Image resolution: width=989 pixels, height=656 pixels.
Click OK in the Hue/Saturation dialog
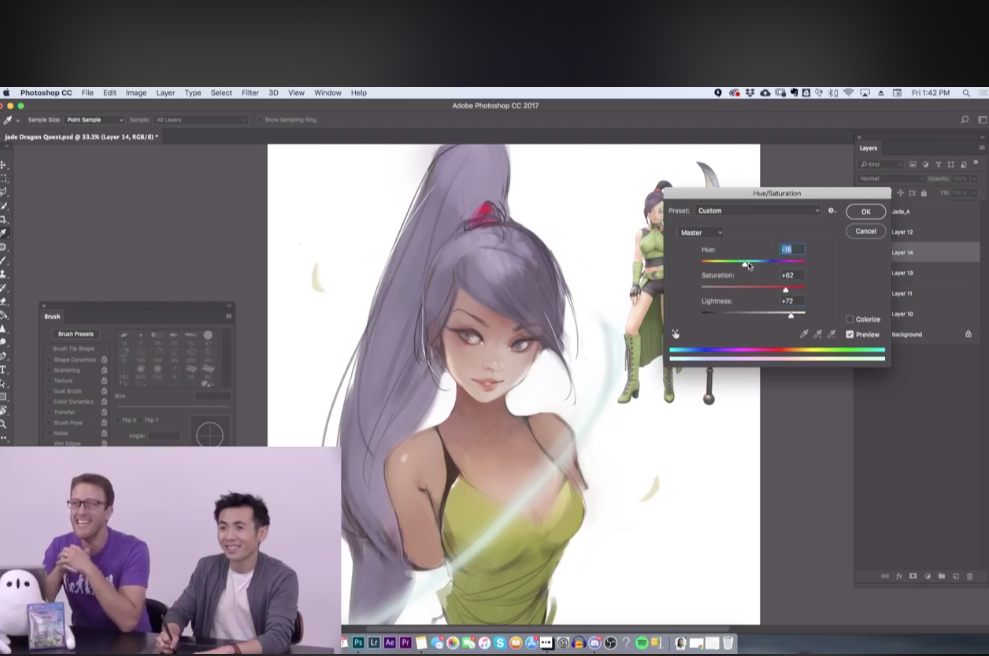click(866, 212)
